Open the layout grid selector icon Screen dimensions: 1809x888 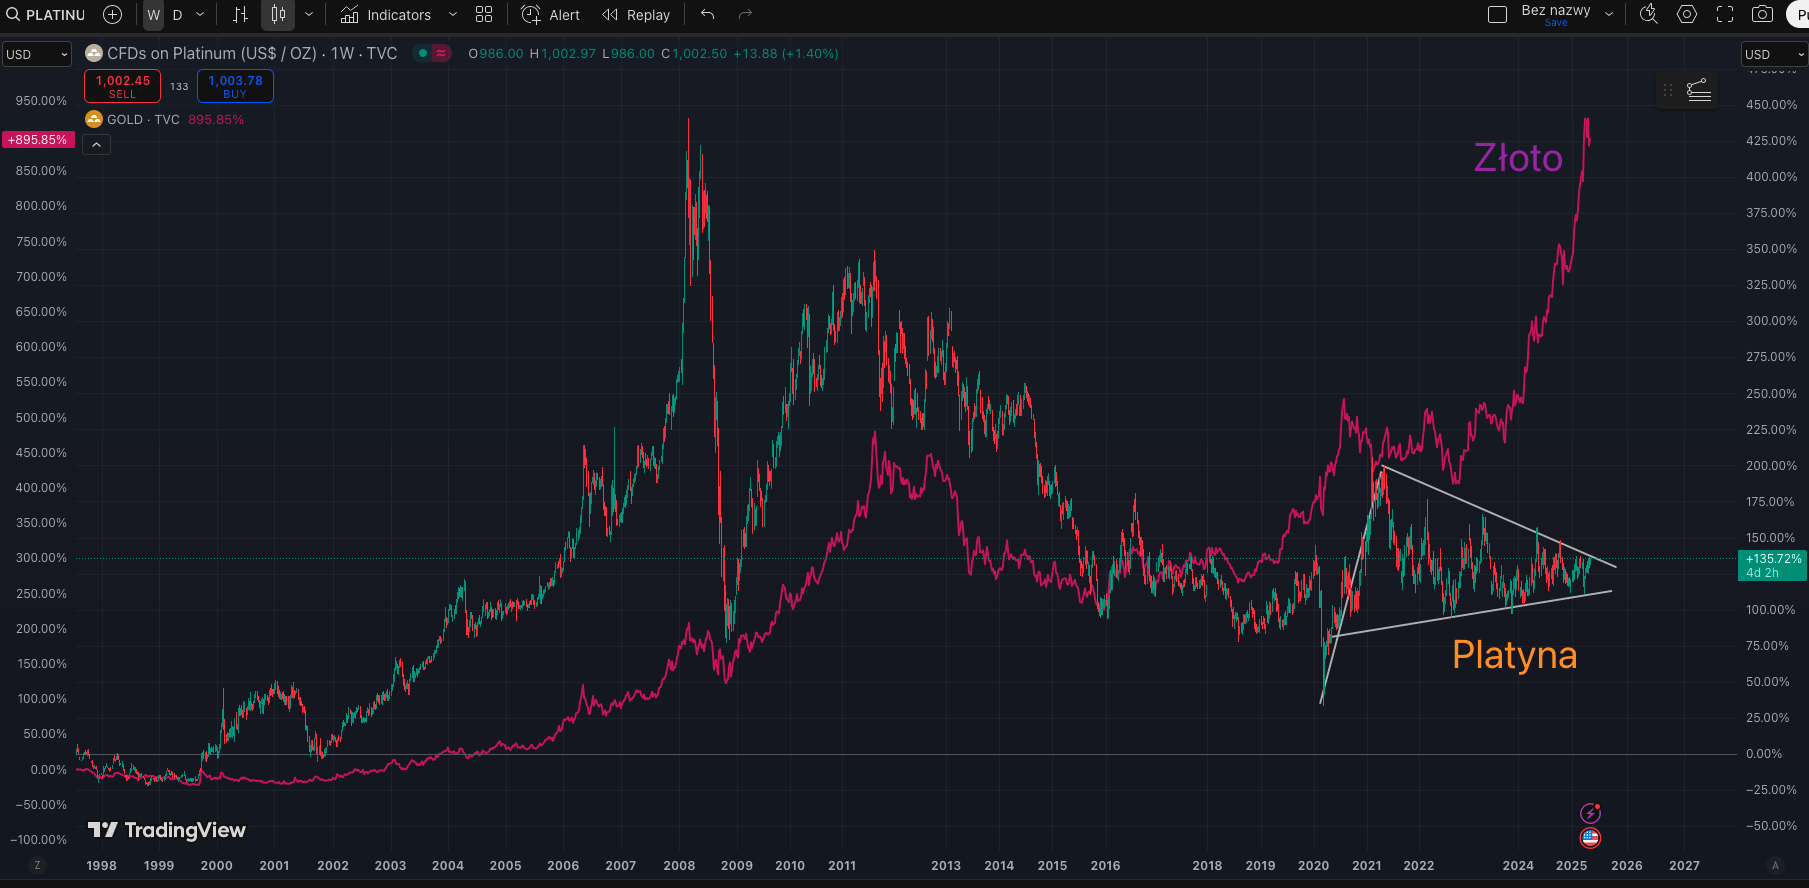(x=484, y=15)
